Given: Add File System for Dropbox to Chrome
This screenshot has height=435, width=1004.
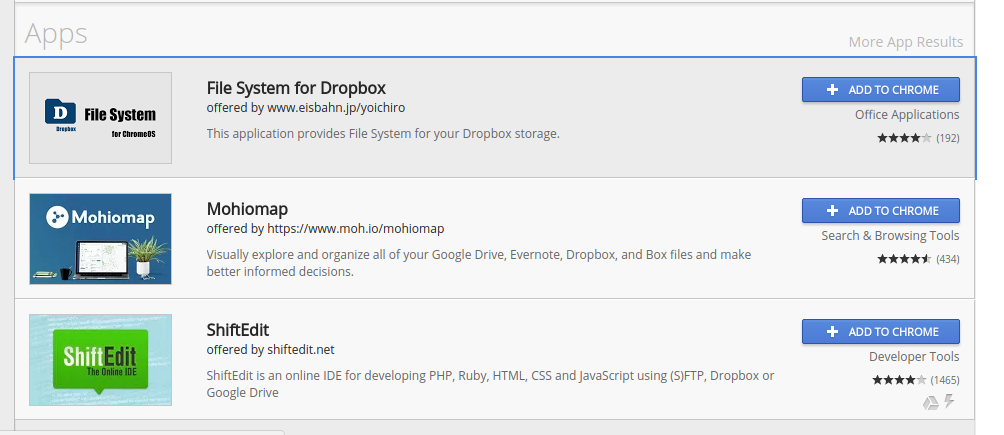Looking at the screenshot, I should click(880, 90).
